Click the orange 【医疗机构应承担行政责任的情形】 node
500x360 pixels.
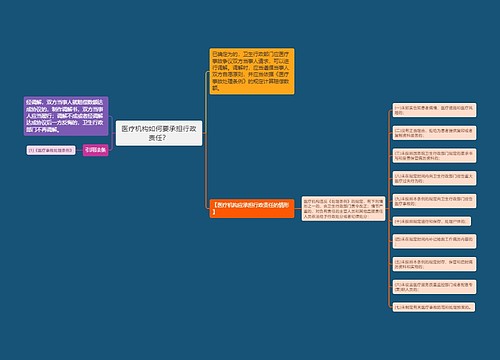[x=252, y=208]
